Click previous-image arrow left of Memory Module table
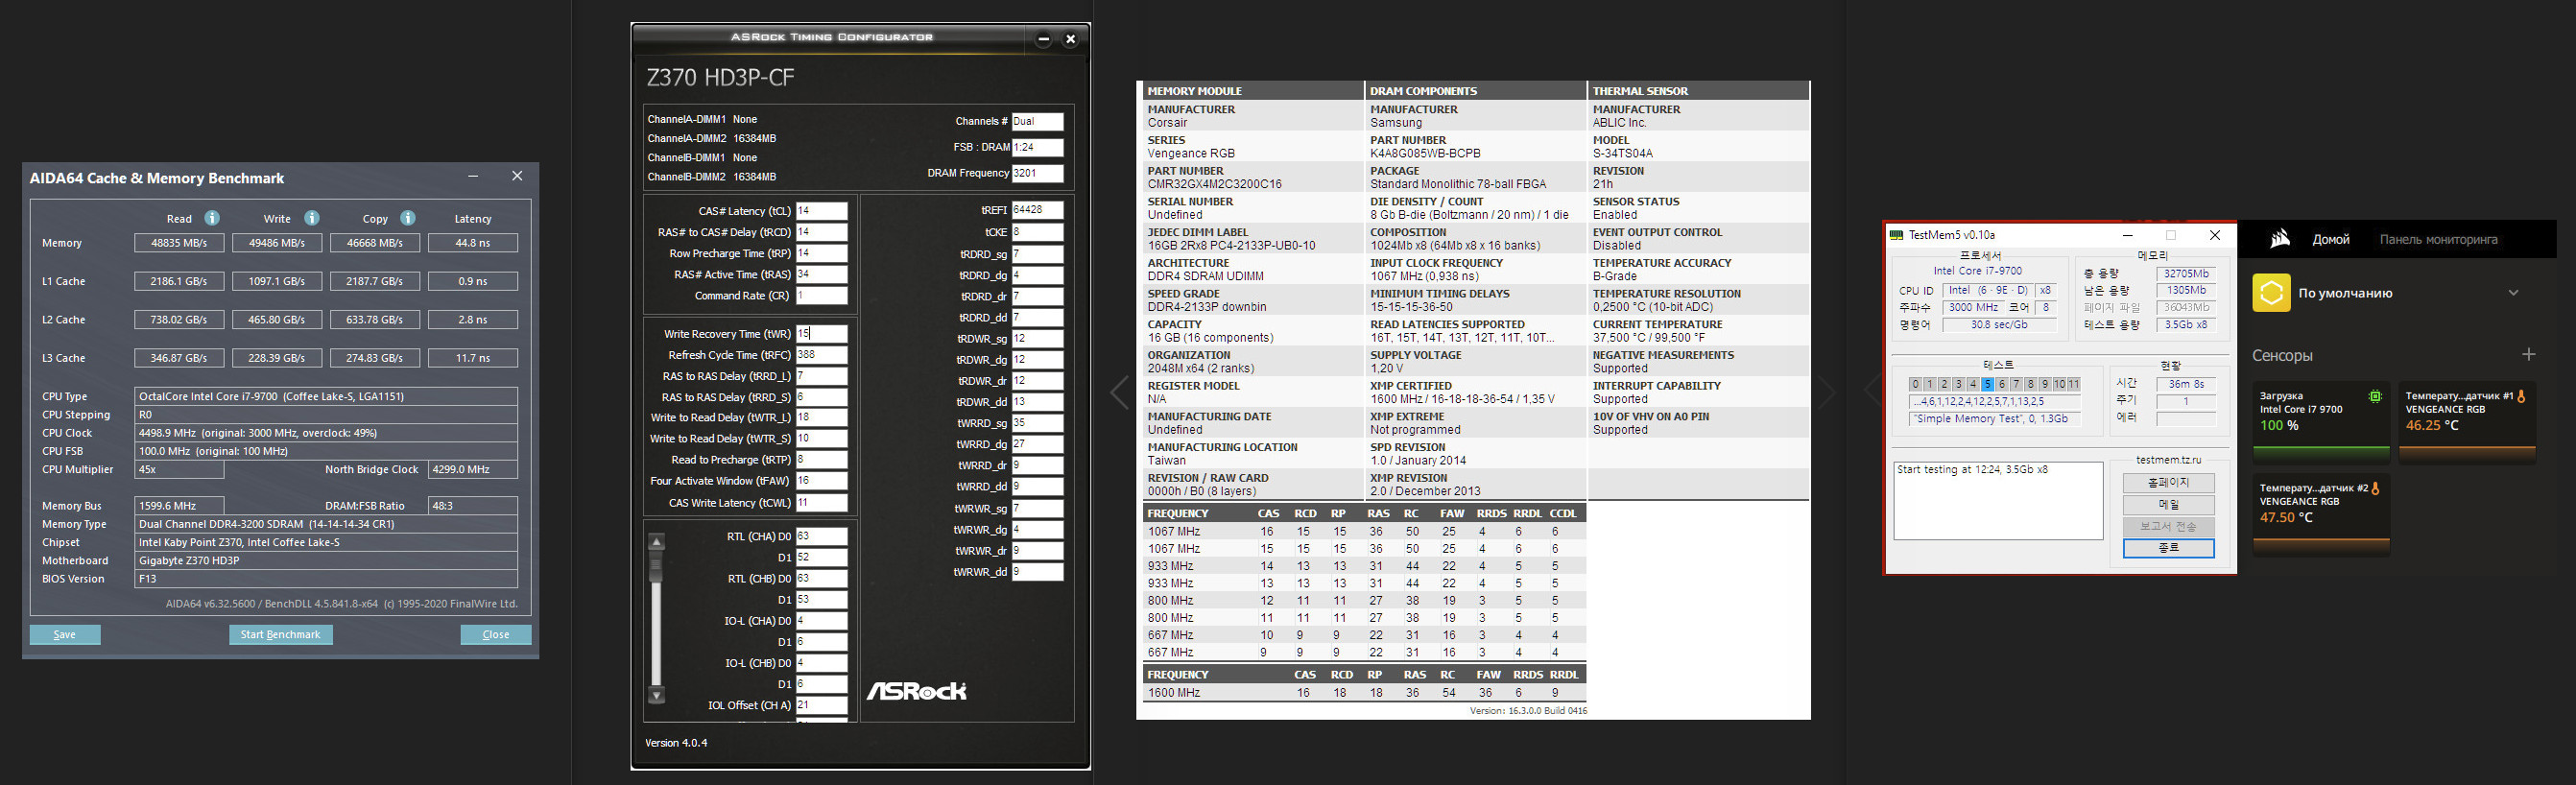The height and width of the screenshot is (785, 2576). tap(1119, 392)
